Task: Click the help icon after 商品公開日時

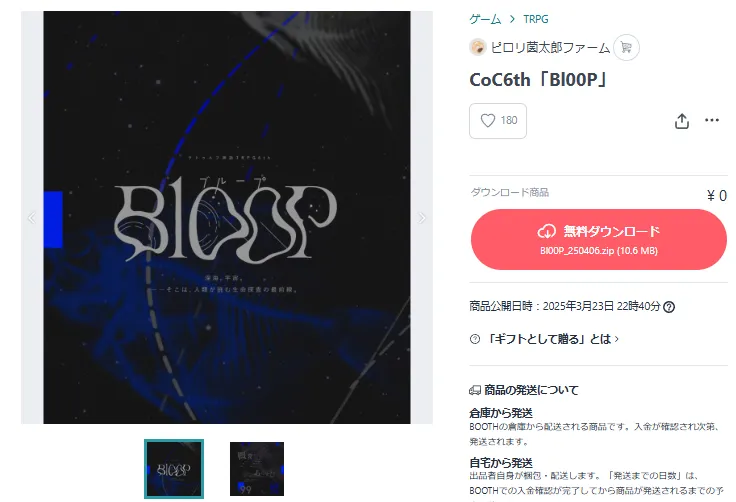Action: coord(669,307)
